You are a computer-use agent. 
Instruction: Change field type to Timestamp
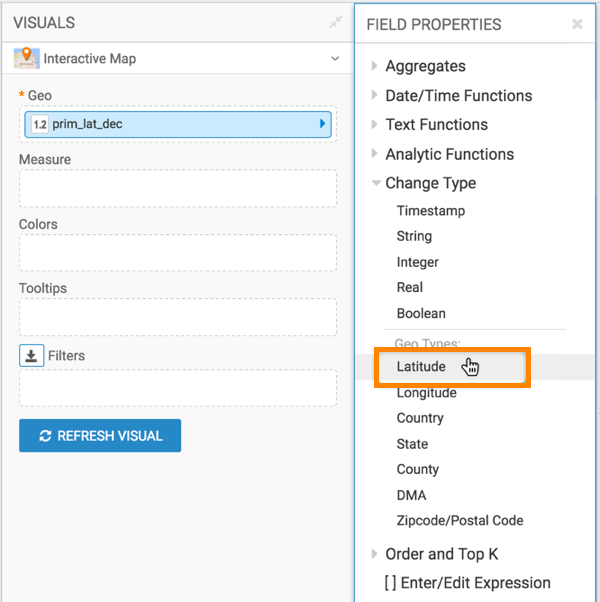tap(430, 211)
